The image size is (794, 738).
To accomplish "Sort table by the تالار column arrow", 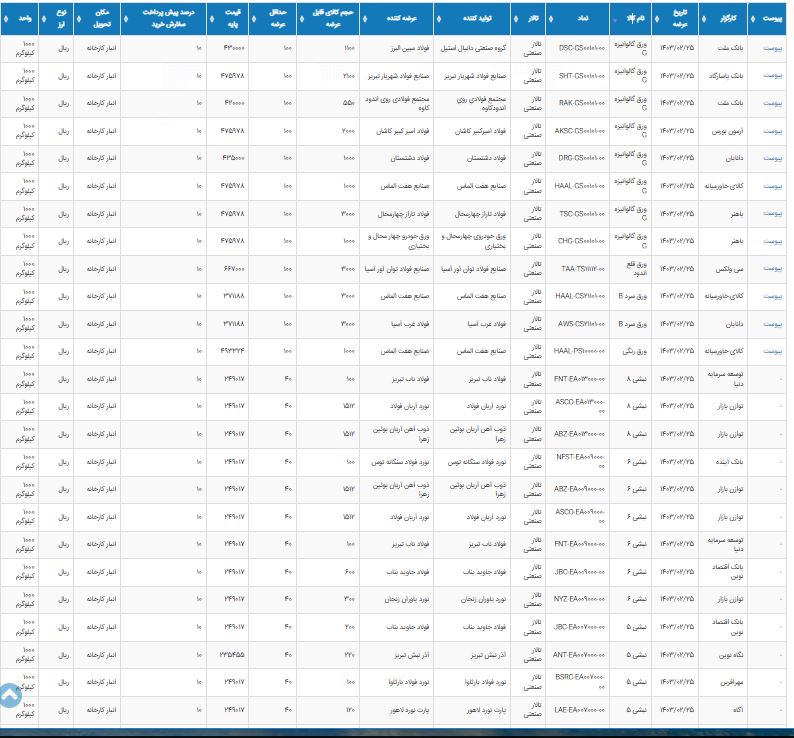I will [x=516, y=19].
